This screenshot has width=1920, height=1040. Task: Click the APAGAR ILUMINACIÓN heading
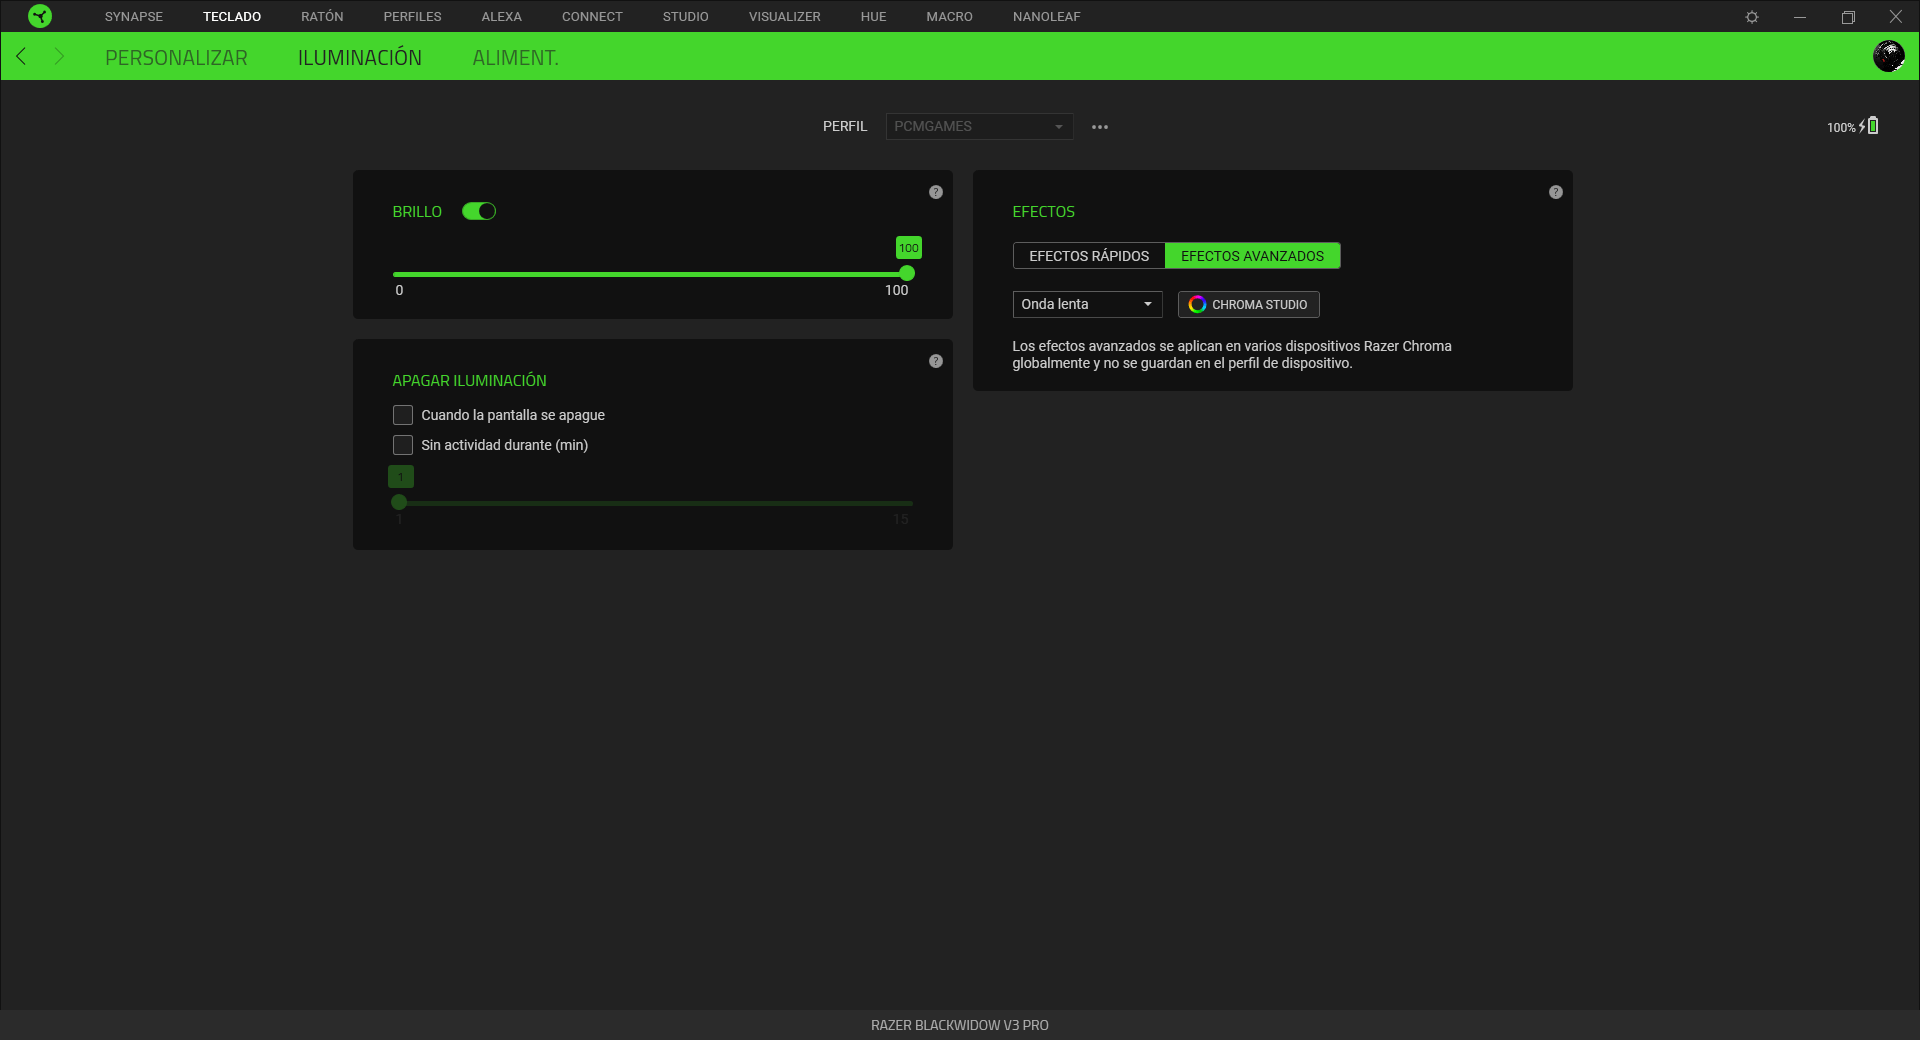tap(469, 381)
